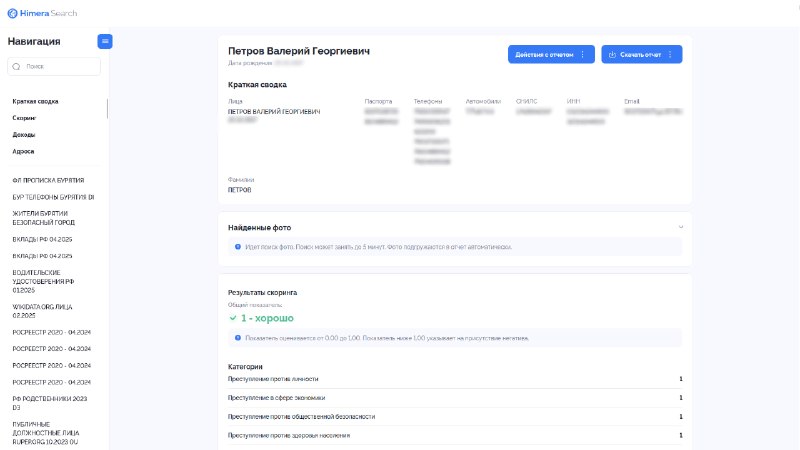The height and width of the screenshot is (450, 800).
Task: Click the Himera Search logo icon
Action: [x=12, y=13]
